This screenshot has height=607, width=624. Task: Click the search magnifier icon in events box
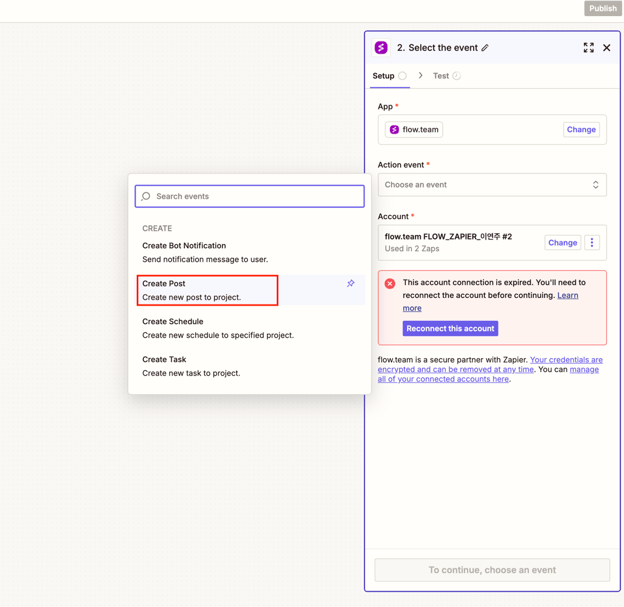146,196
